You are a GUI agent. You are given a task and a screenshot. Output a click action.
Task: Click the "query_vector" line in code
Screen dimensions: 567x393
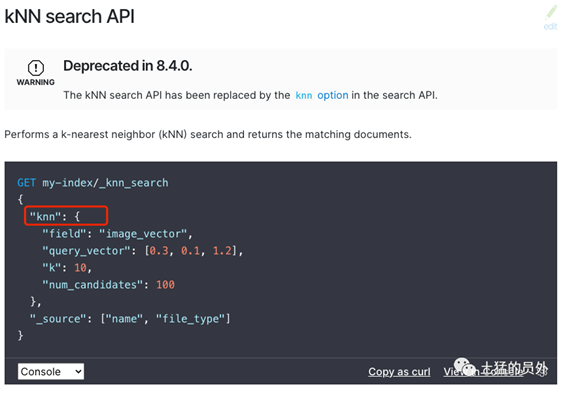click(x=142, y=251)
